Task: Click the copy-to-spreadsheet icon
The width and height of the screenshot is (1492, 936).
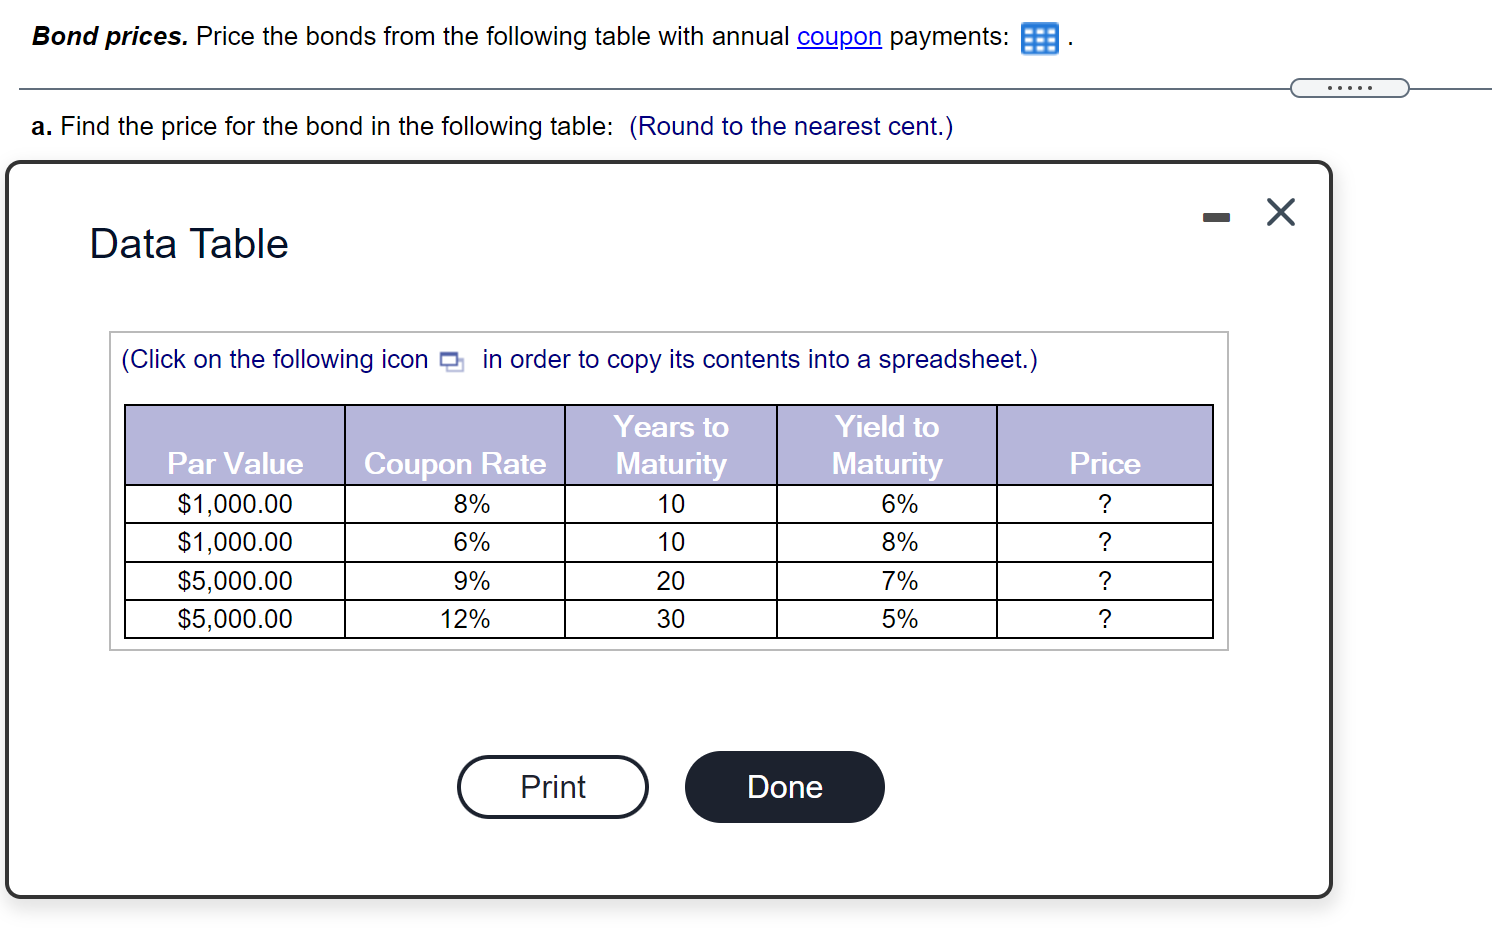Action: (x=451, y=360)
